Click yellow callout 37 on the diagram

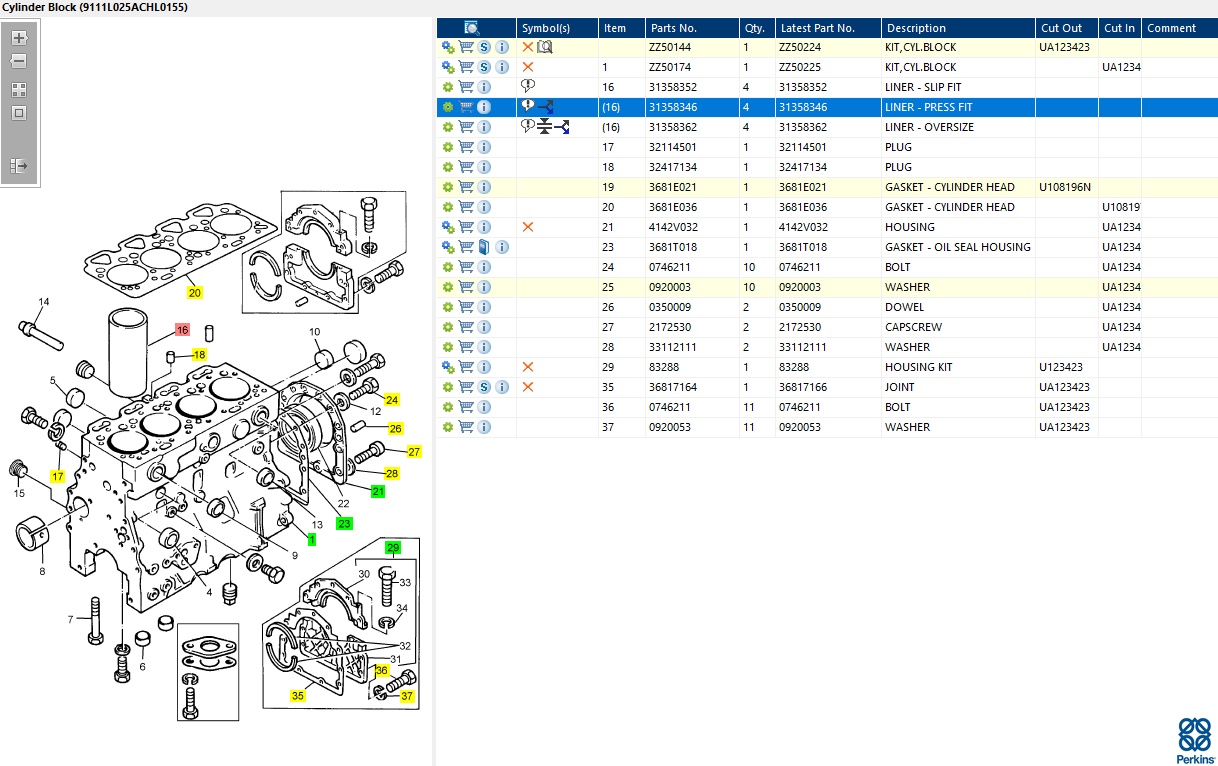tap(407, 696)
